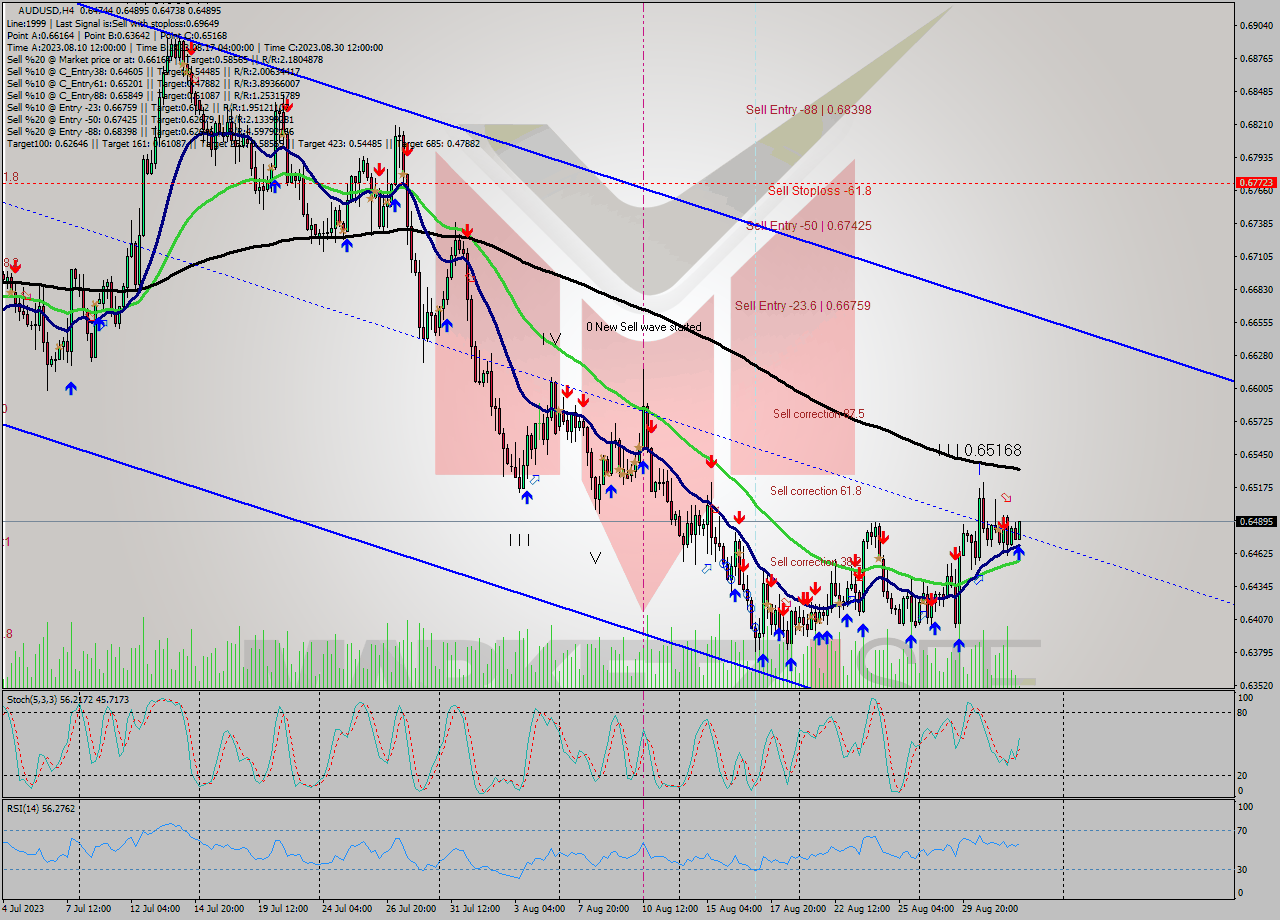1280x920 pixels.
Task: Click the 'Sell Entry -50 | 0.67425' label
Action: (808, 226)
